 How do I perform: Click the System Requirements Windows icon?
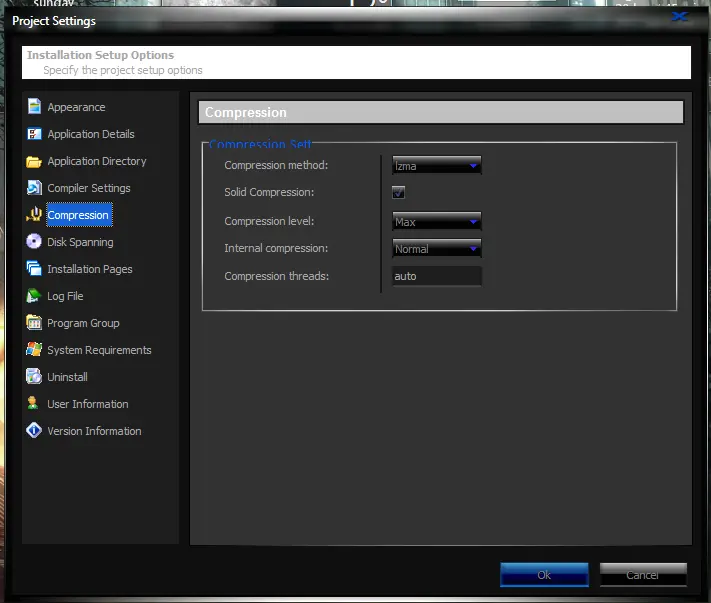click(x=34, y=350)
